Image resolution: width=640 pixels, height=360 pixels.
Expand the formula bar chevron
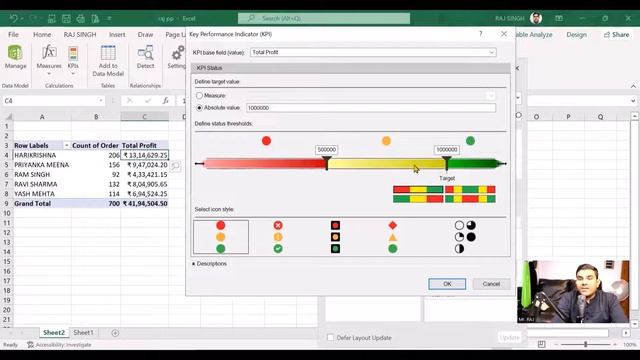tap(633, 100)
